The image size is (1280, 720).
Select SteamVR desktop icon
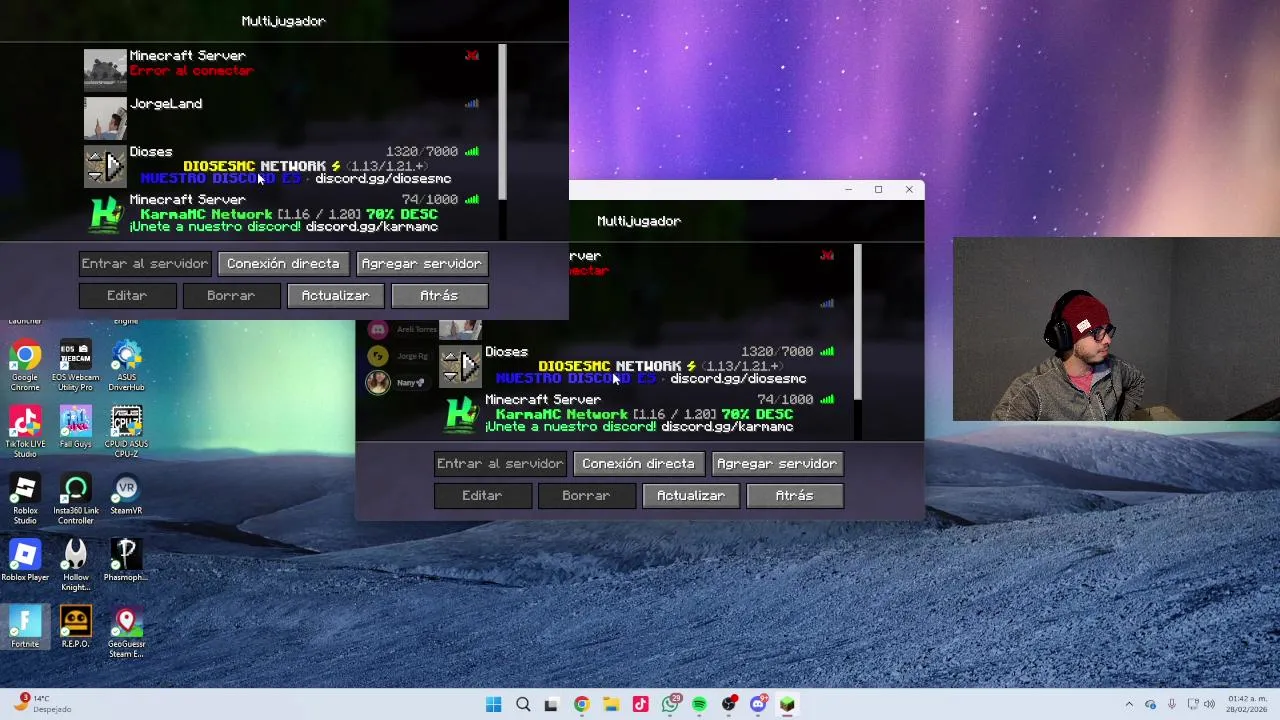[x=126, y=494]
